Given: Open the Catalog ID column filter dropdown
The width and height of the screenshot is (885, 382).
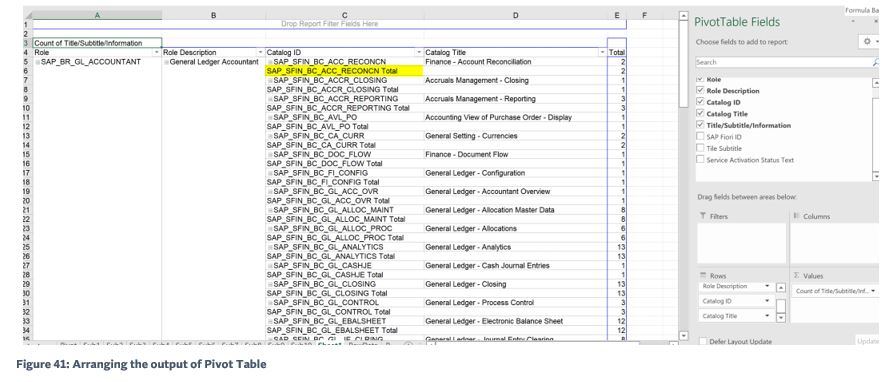Looking at the screenshot, I should pos(419,52).
